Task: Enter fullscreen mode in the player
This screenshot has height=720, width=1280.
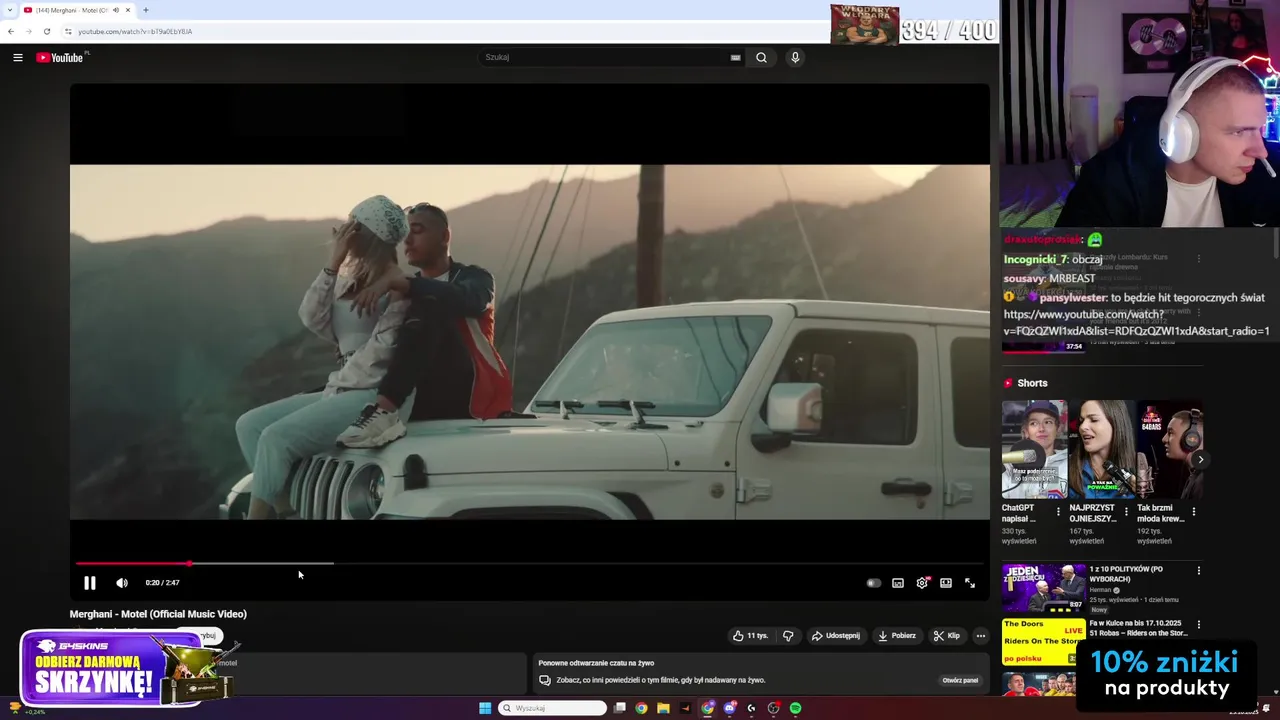Action: pyautogui.click(x=970, y=583)
